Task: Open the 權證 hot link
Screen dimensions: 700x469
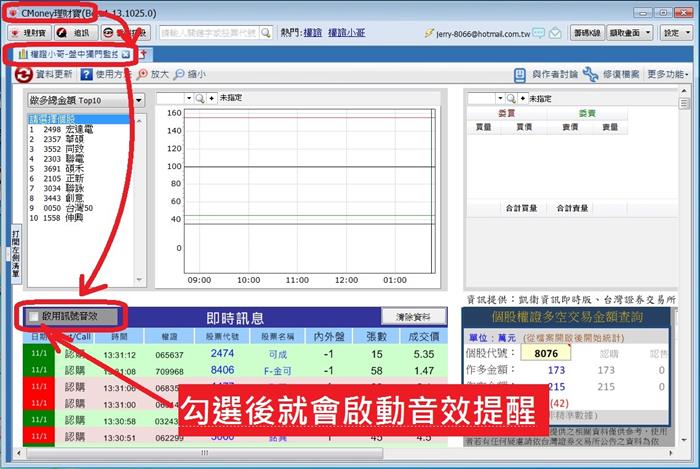Action: [x=312, y=33]
